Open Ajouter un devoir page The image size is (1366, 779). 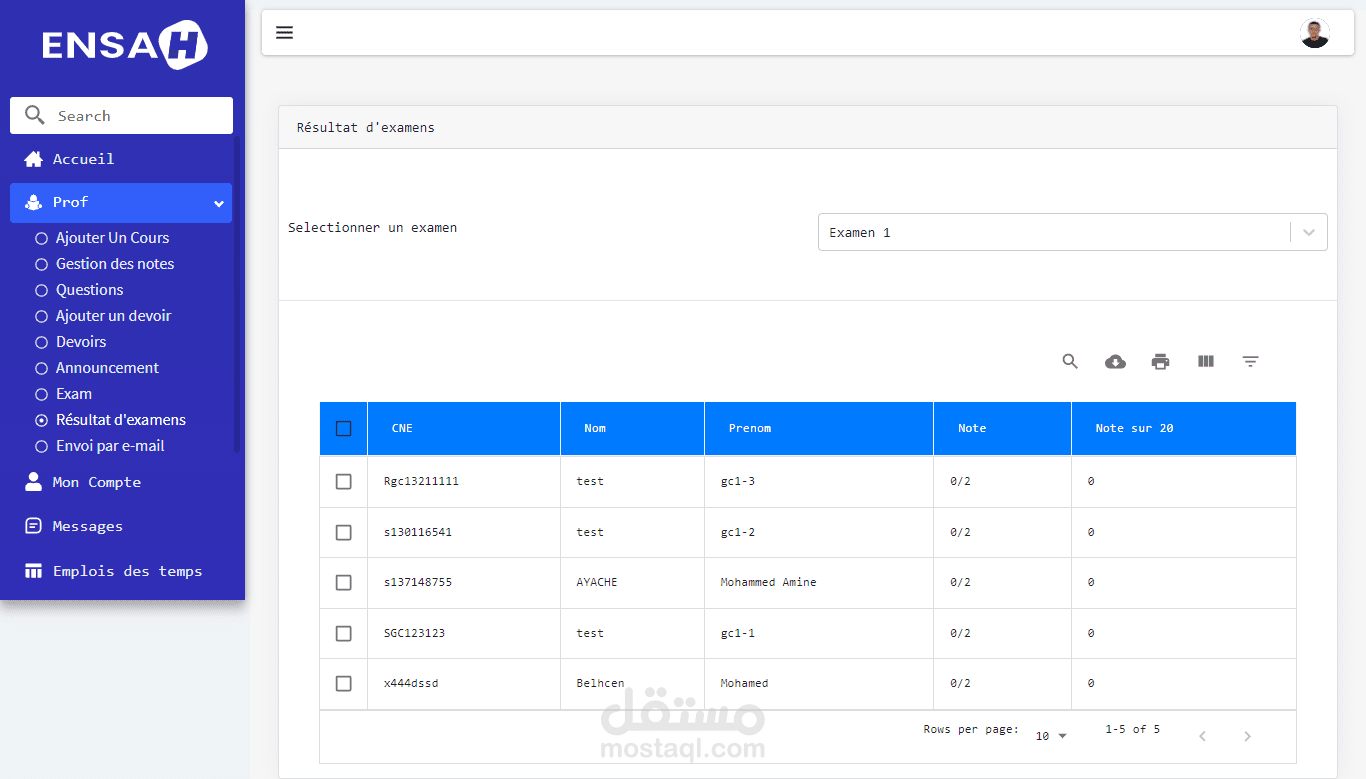click(x=113, y=316)
